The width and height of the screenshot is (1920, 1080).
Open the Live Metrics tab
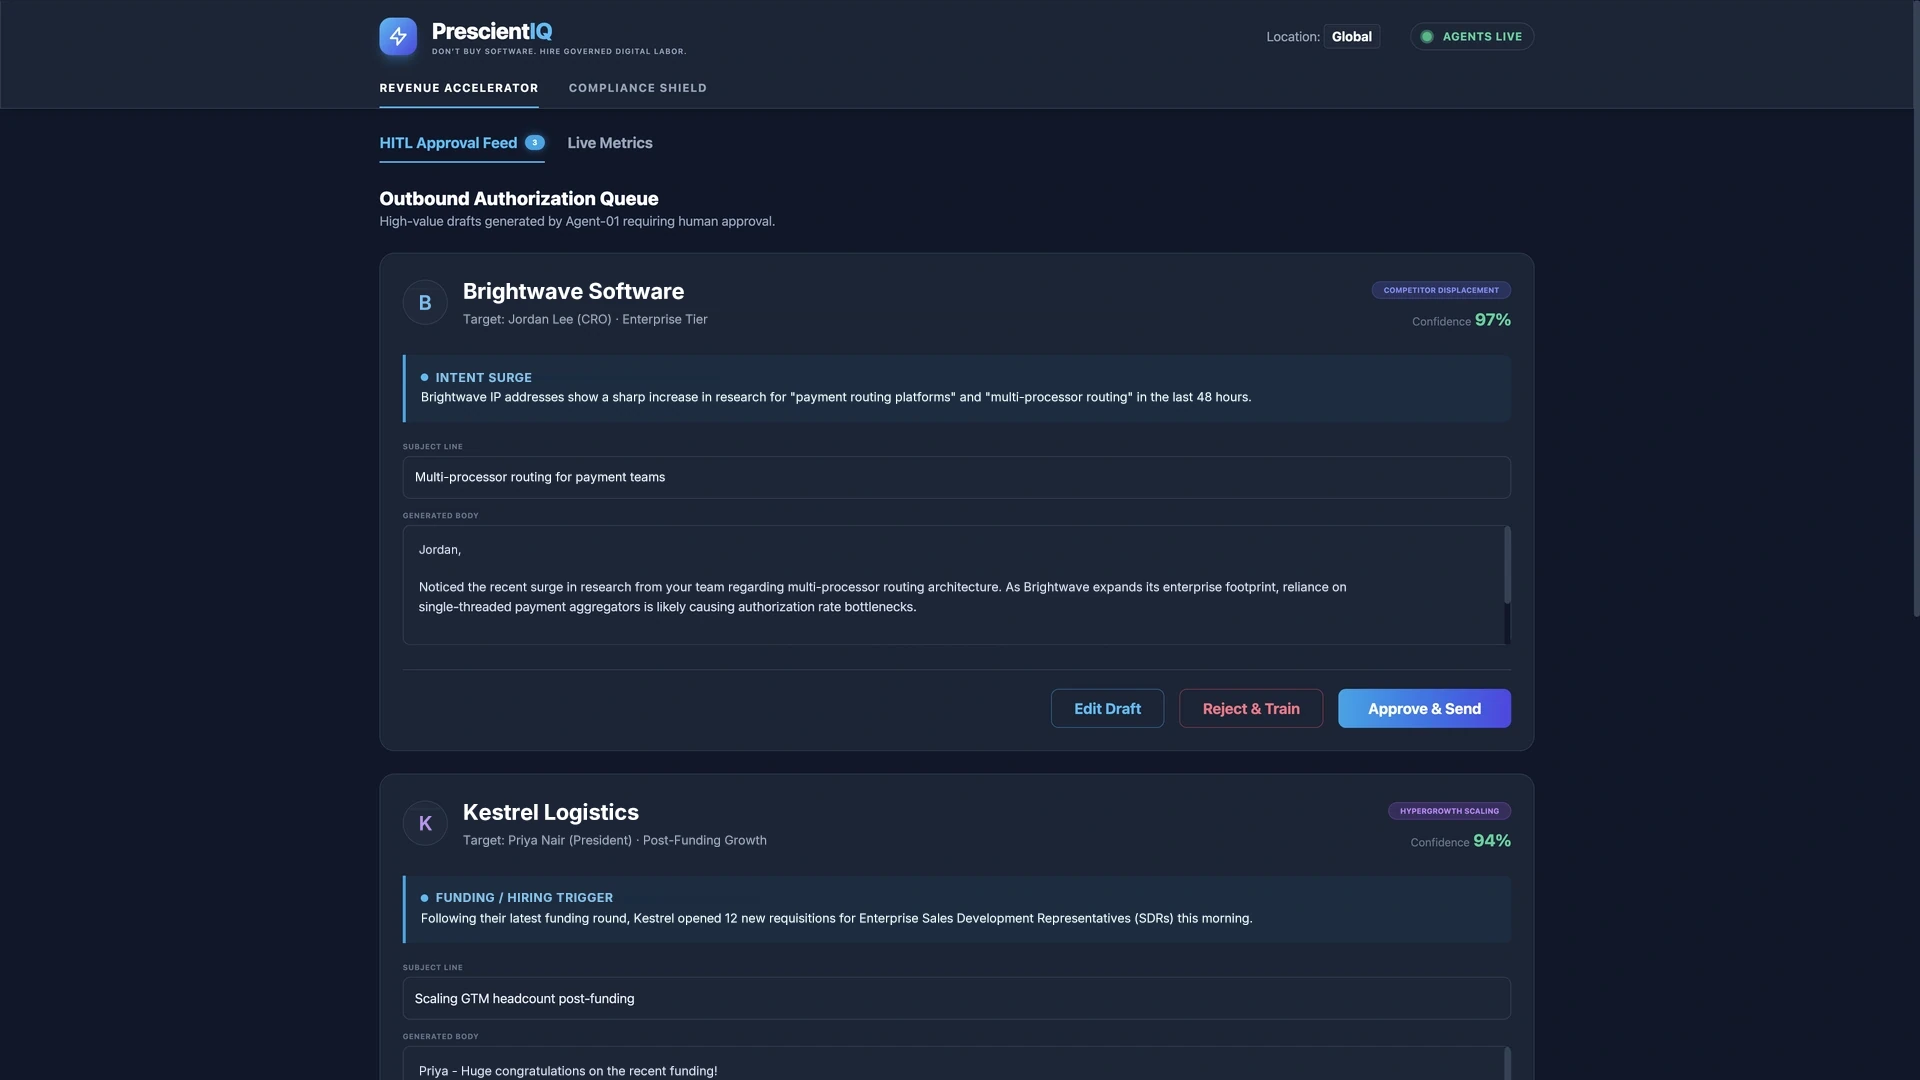(610, 143)
